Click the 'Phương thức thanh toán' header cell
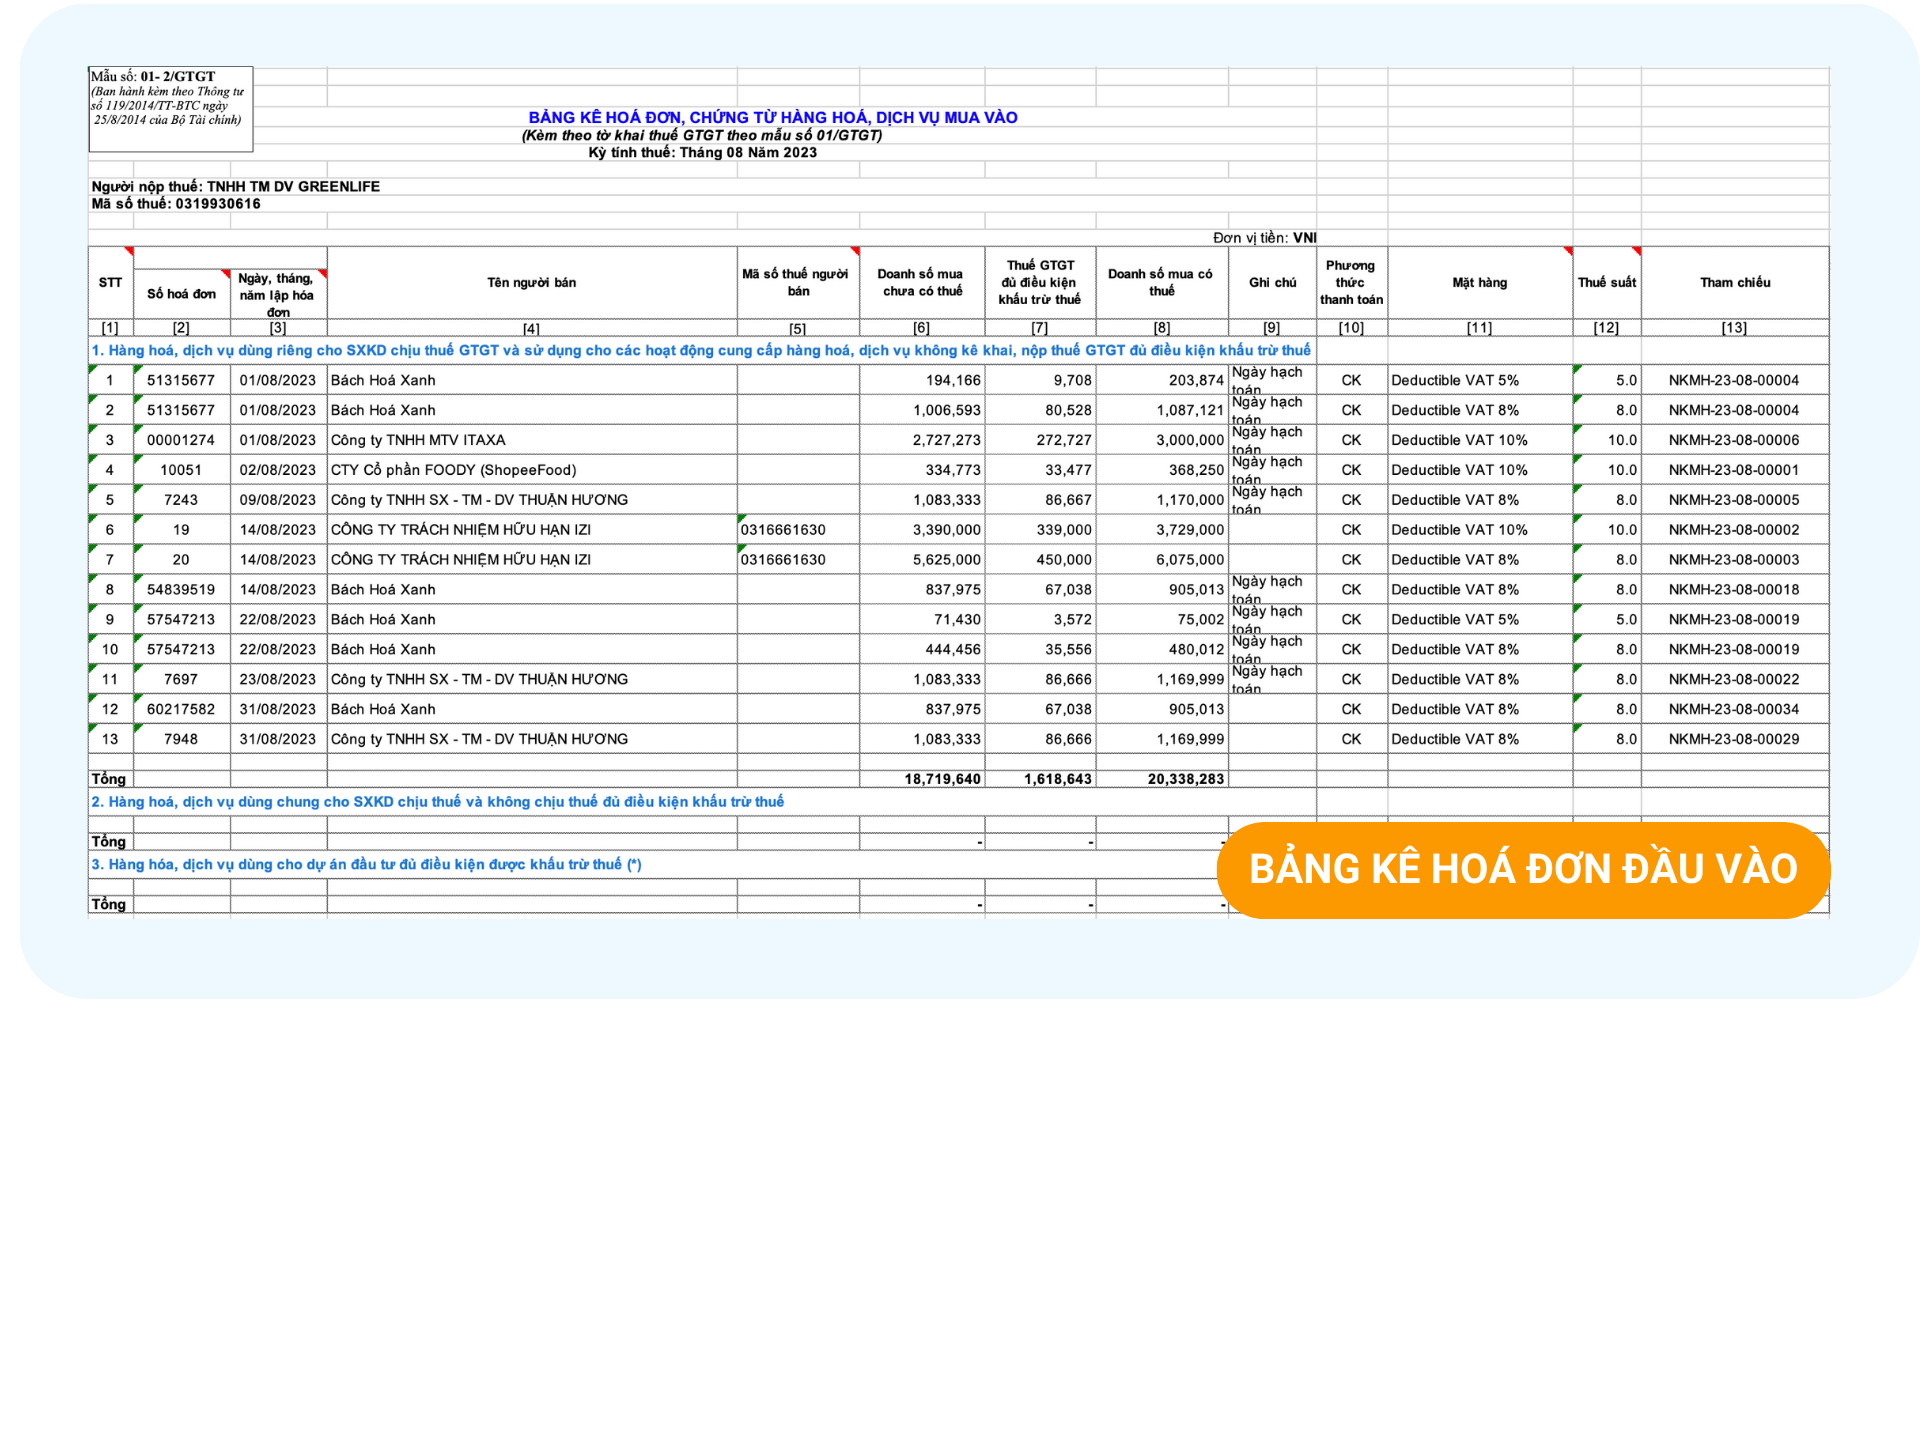This screenshot has height=1440, width=1920. point(1351,283)
